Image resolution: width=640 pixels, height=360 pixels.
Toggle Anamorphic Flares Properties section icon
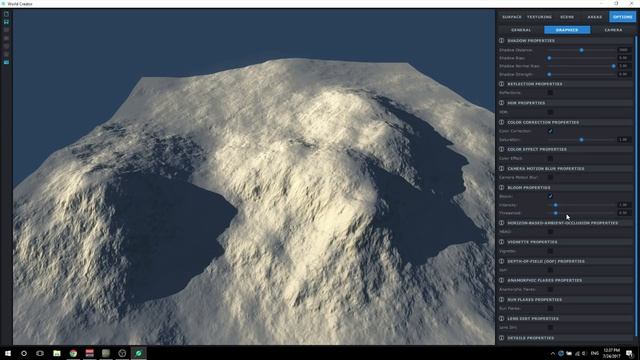point(502,280)
